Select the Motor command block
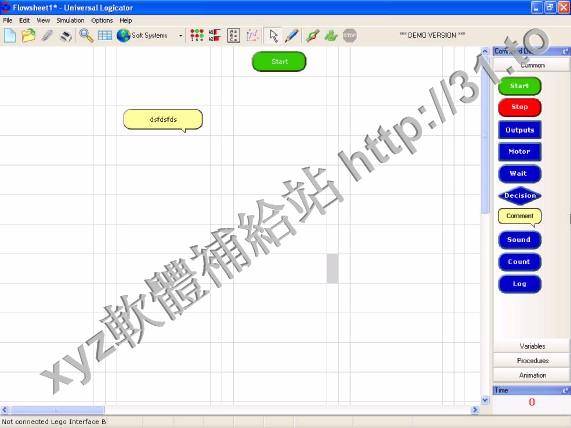Viewport: 571px width, 428px height. [520, 152]
